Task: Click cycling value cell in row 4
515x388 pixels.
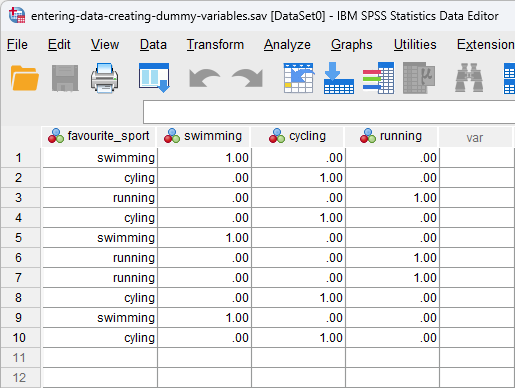Action: pyautogui.click(x=299, y=218)
